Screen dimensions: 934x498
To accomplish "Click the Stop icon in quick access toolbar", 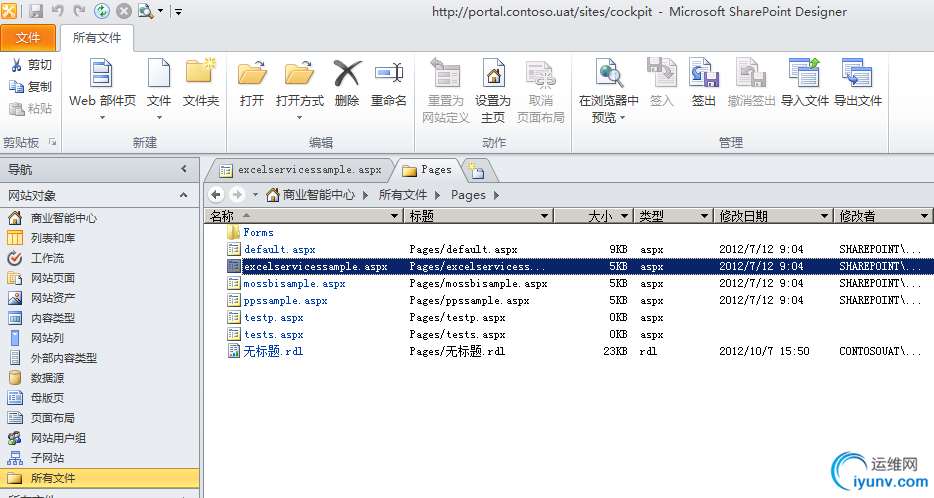I will (x=123, y=11).
